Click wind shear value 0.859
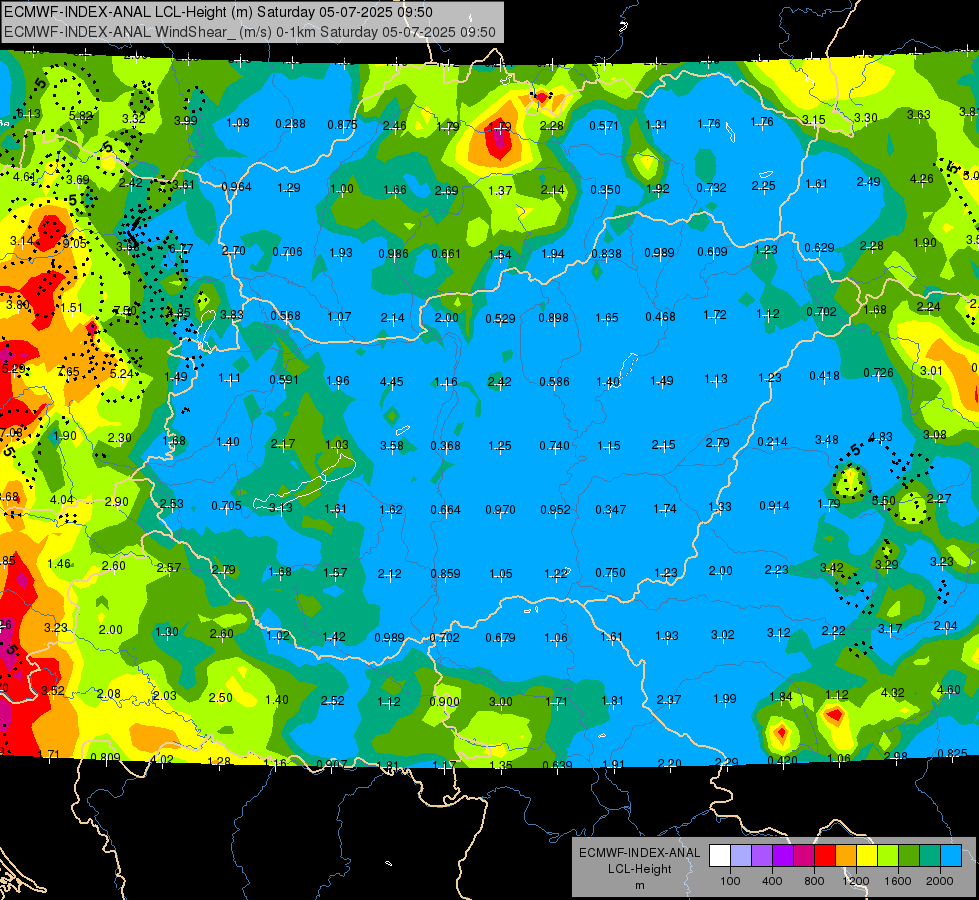 [445, 573]
